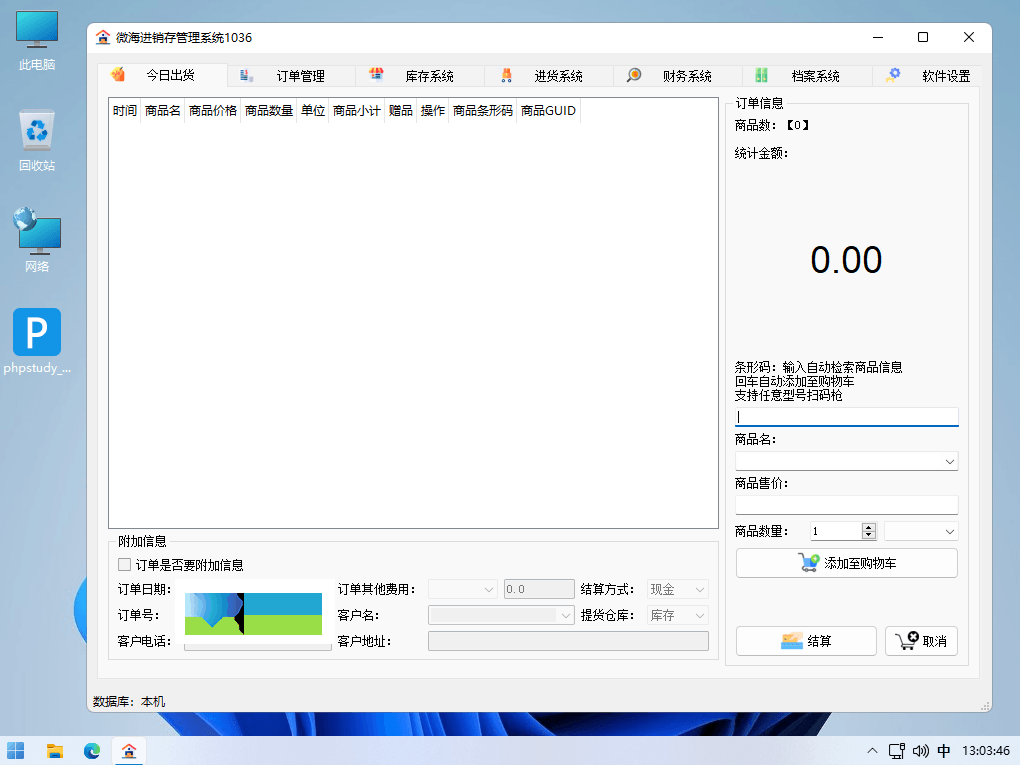The image size is (1020, 765).
Task: Click the 软件设置 gear icon
Action: [x=893, y=75]
